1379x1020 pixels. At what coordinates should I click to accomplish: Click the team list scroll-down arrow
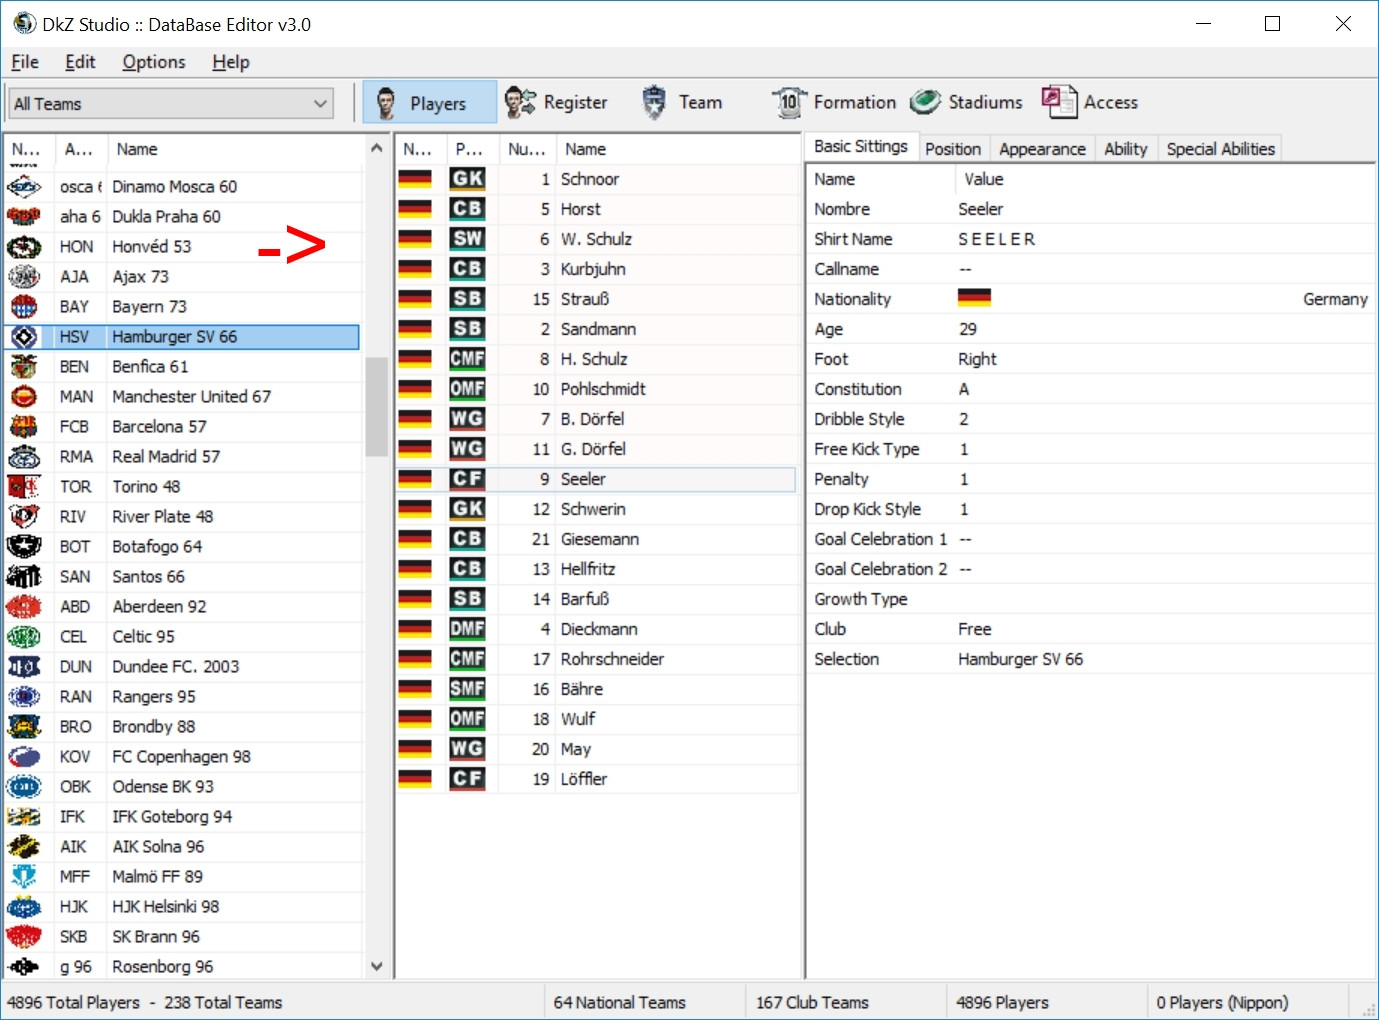pyautogui.click(x=377, y=966)
